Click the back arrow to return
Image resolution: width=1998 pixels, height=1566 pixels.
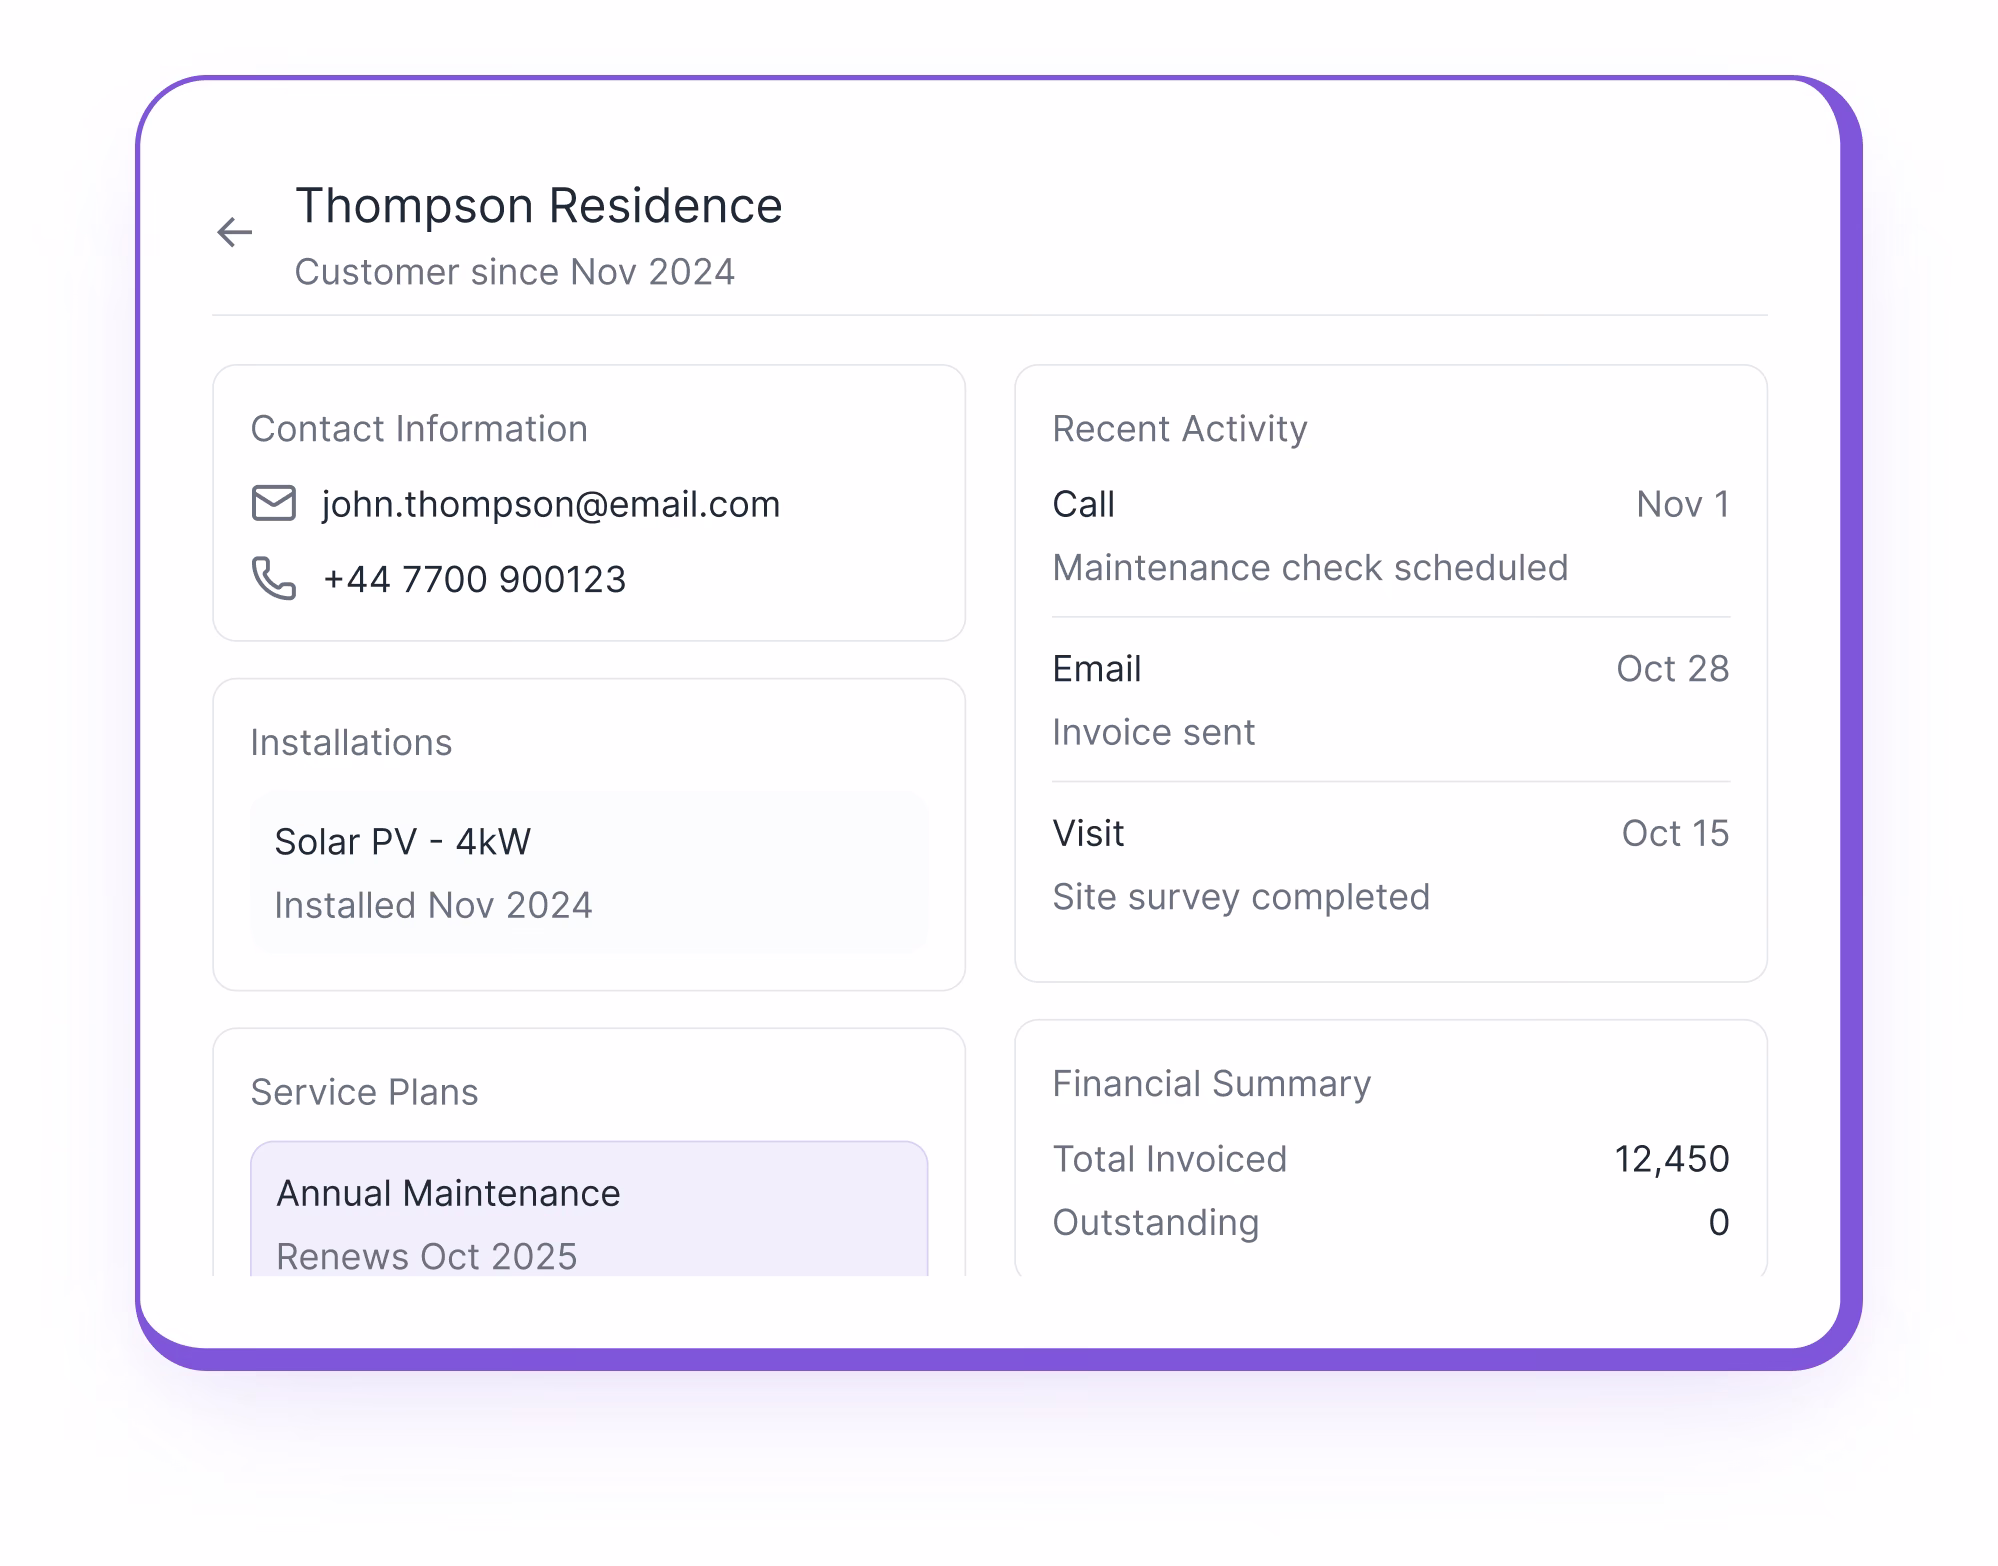233,230
